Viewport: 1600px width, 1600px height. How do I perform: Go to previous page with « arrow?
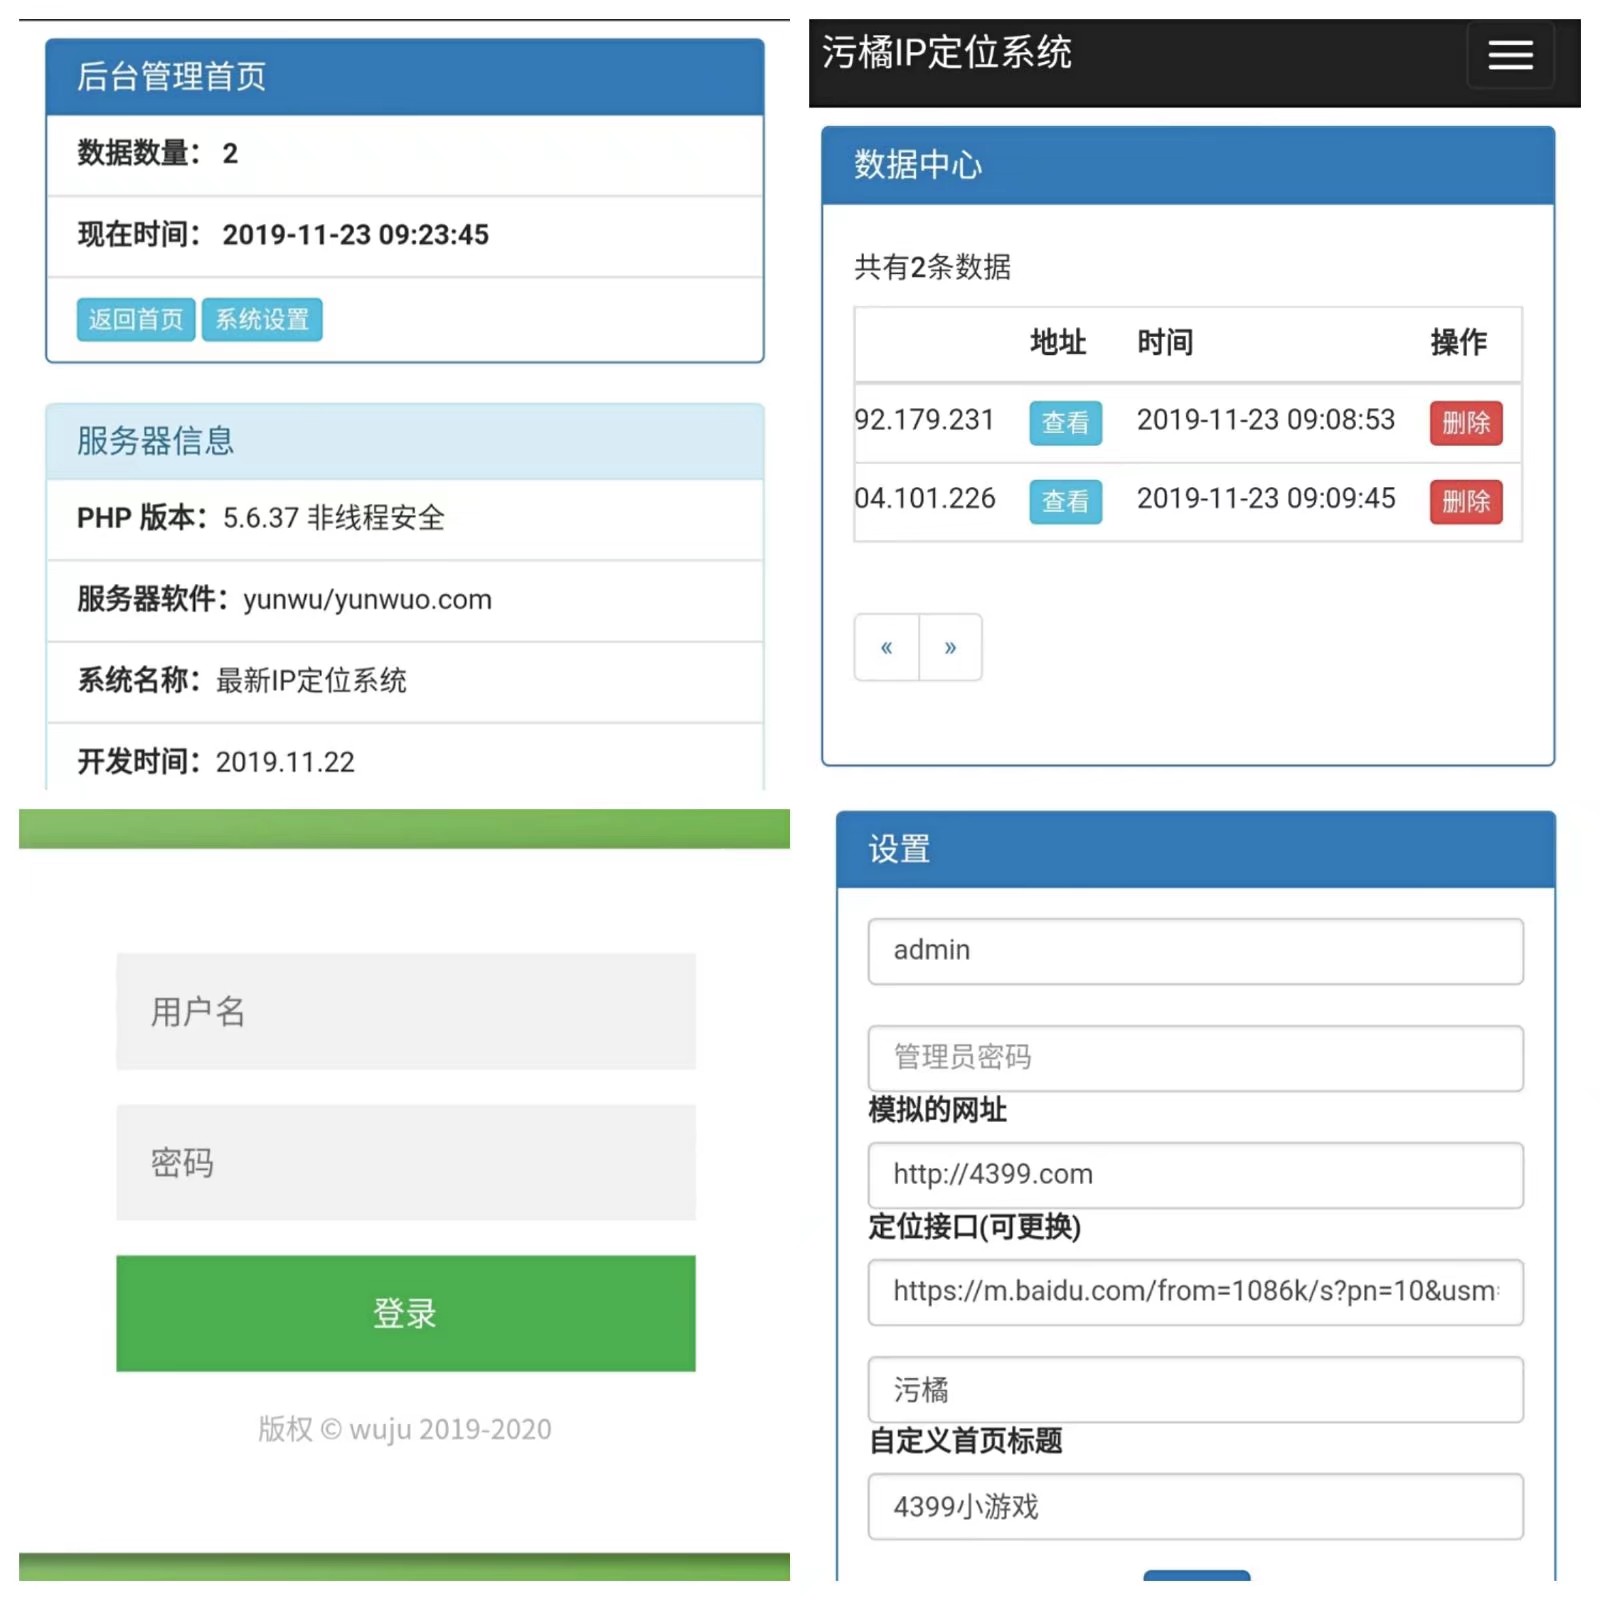click(886, 647)
